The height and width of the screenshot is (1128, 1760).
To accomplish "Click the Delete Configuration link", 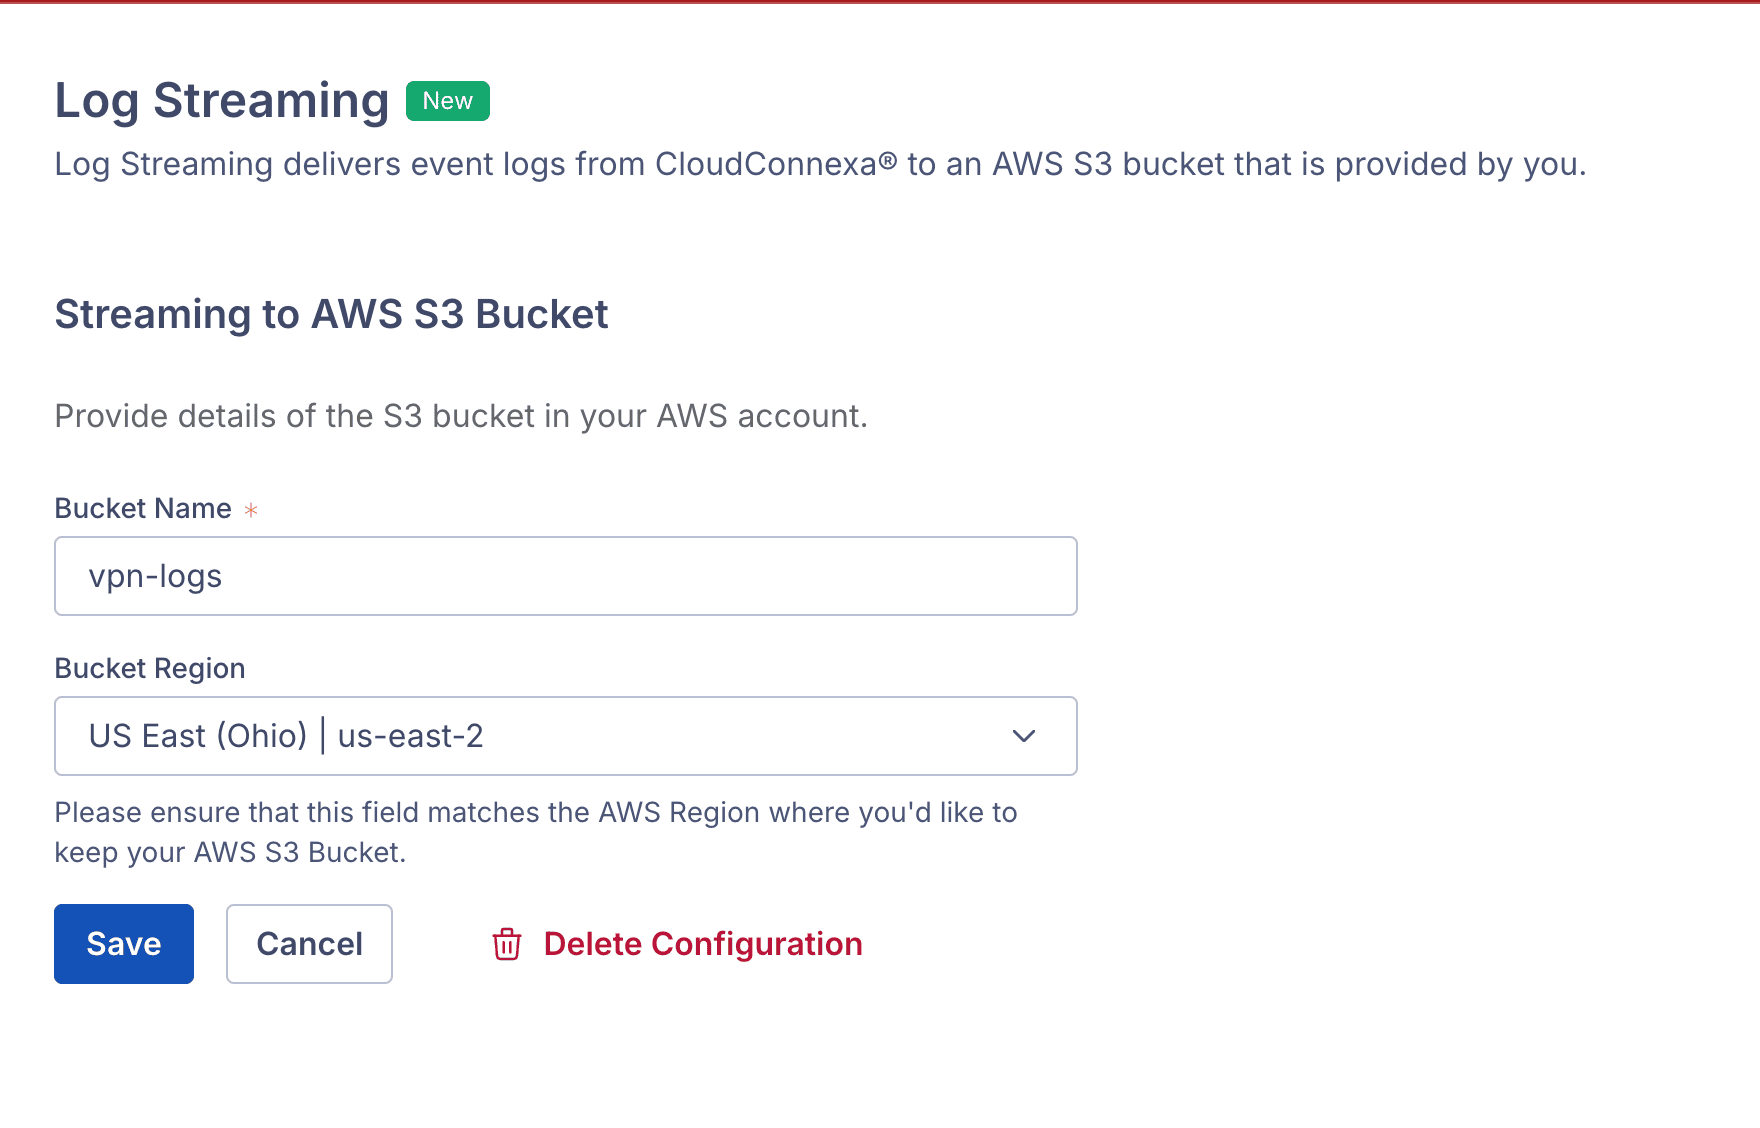I will 702,944.
